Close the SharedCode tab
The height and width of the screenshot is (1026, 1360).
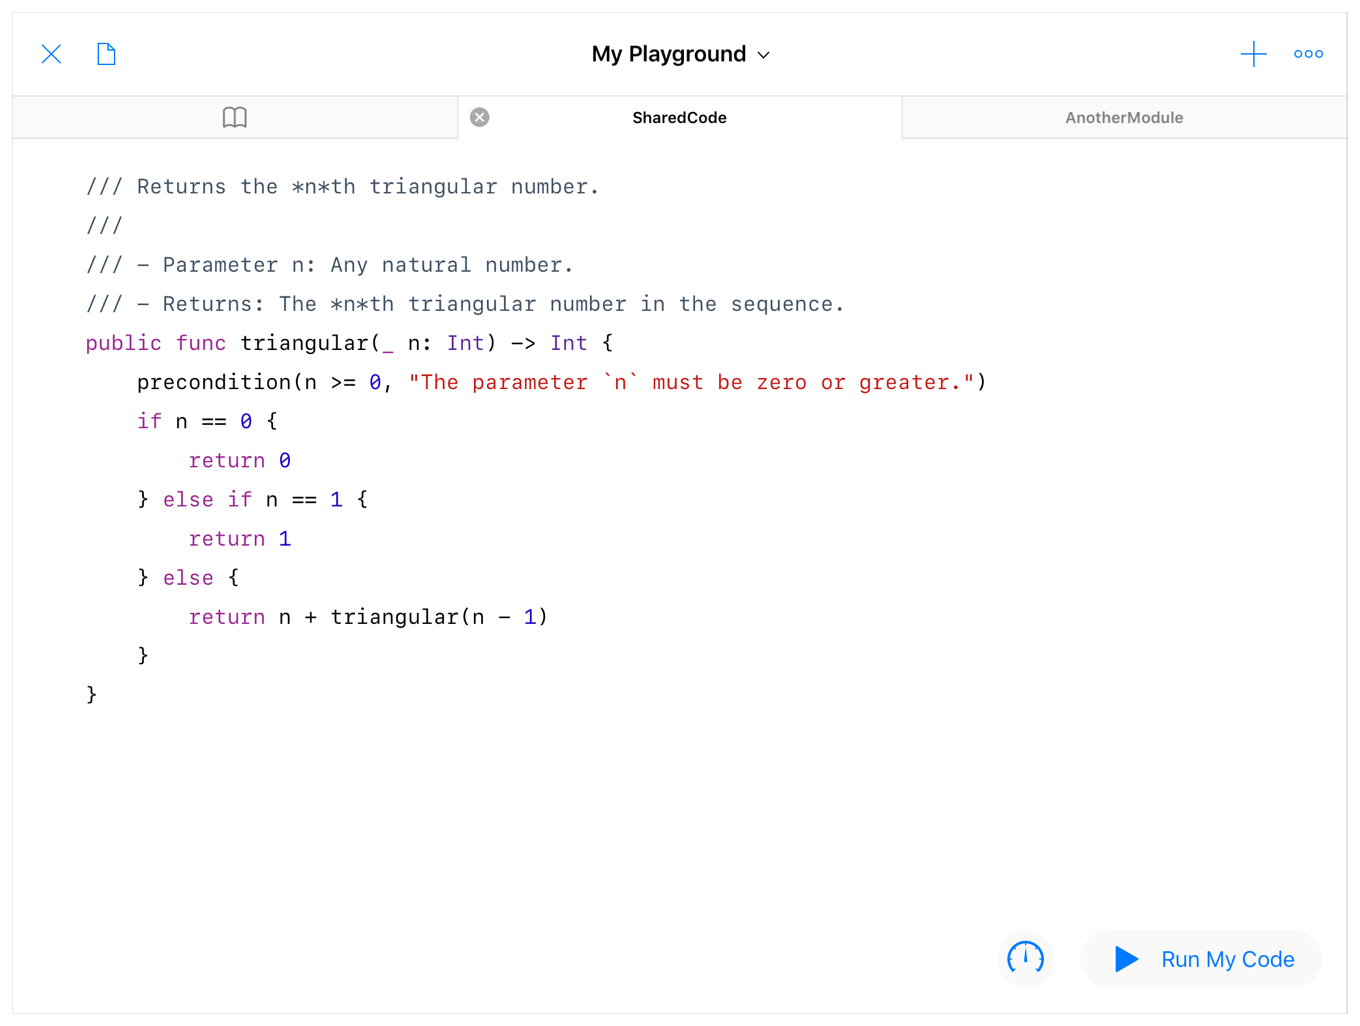click(480, 118)
